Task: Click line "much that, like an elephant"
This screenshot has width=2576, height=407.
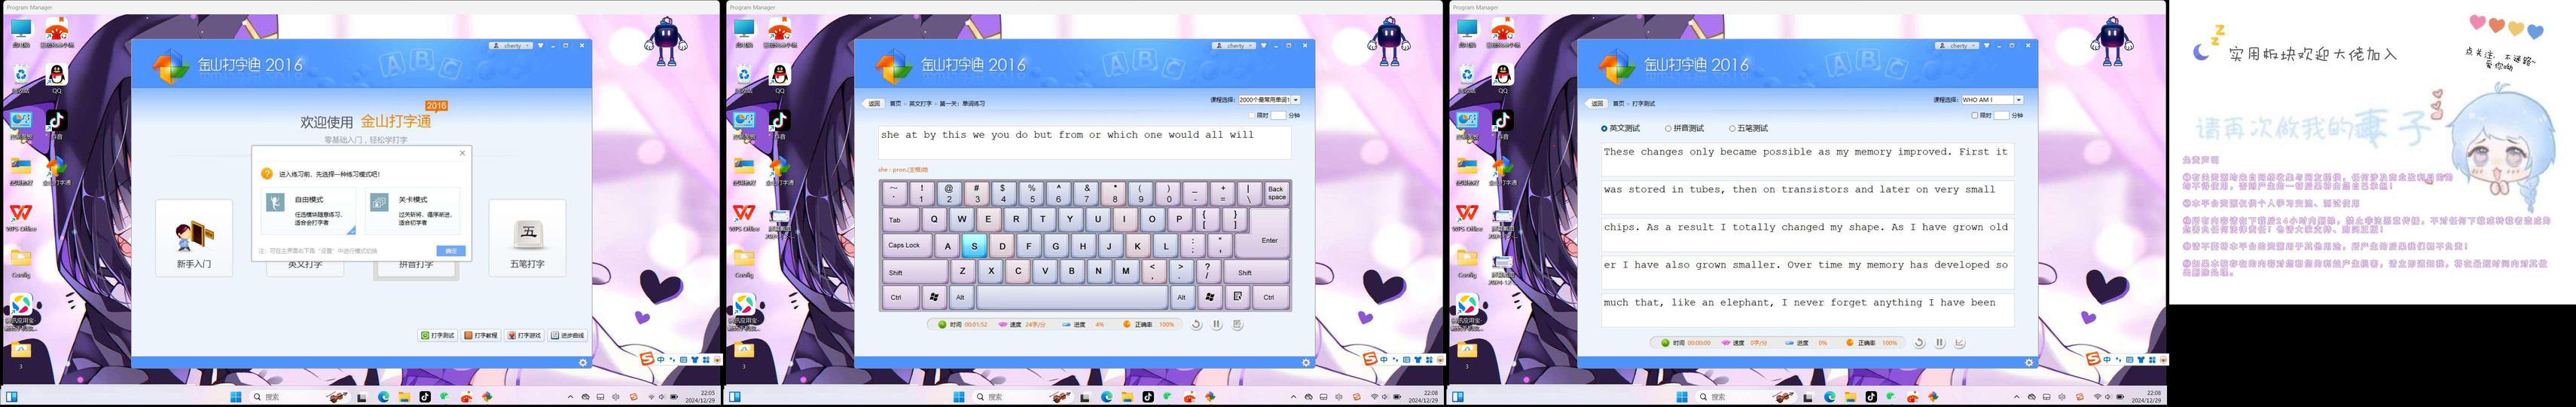Action: [1807, 309]
